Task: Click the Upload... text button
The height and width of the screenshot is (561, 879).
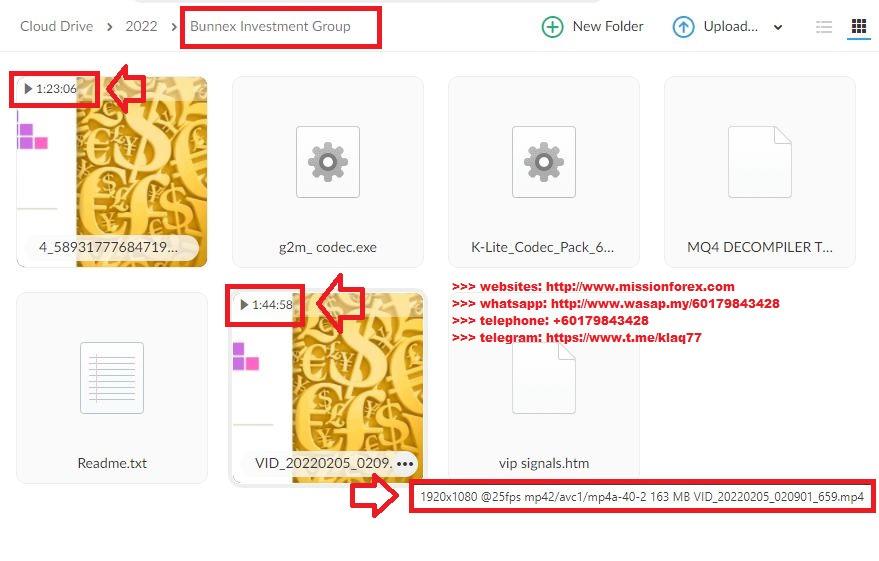Action: [730, 26]
